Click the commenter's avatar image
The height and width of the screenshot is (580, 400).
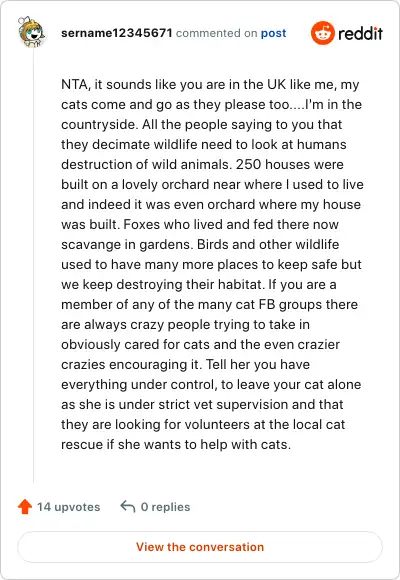[31, 32]
